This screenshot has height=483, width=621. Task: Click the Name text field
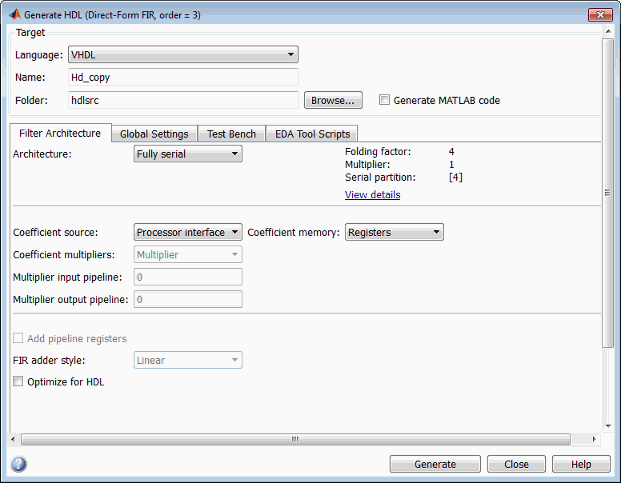(x=183, y=77)
